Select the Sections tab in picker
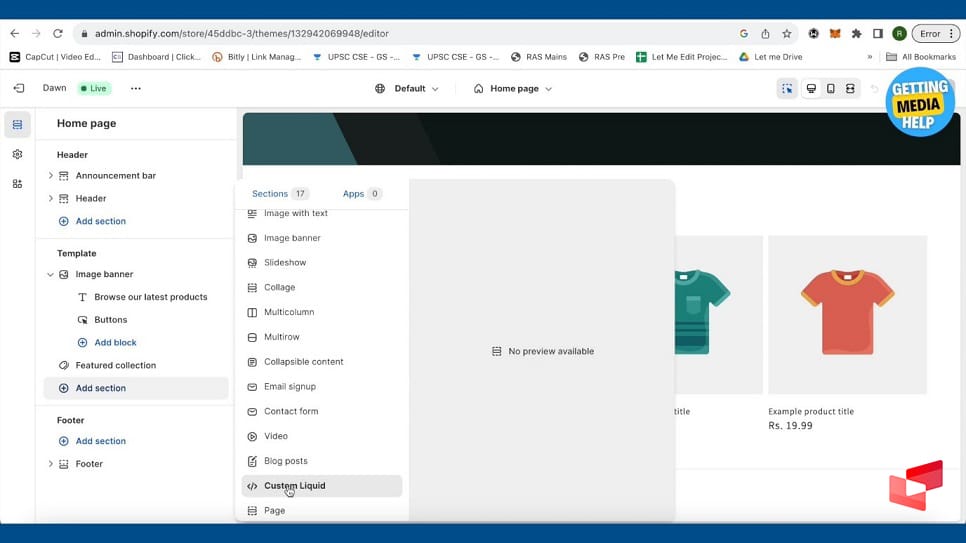The height and width of the screenshot is (543, 966). coord(279,194)
